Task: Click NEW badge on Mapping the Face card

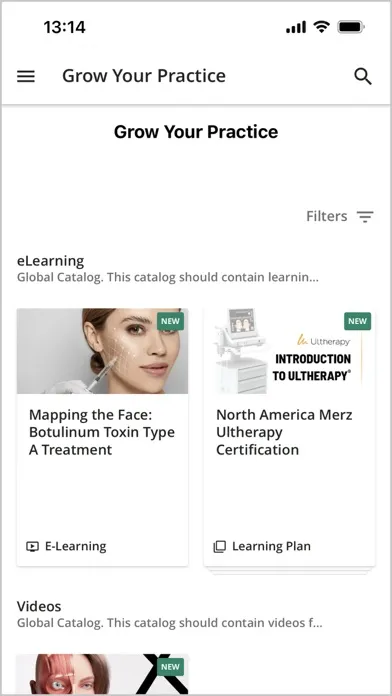Action: [x=170, y=321]
